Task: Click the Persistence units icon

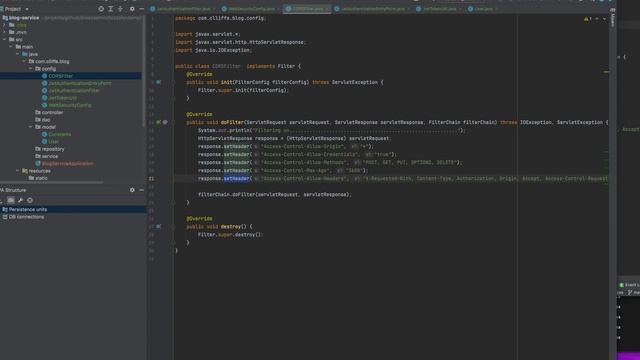Action: 5,209
